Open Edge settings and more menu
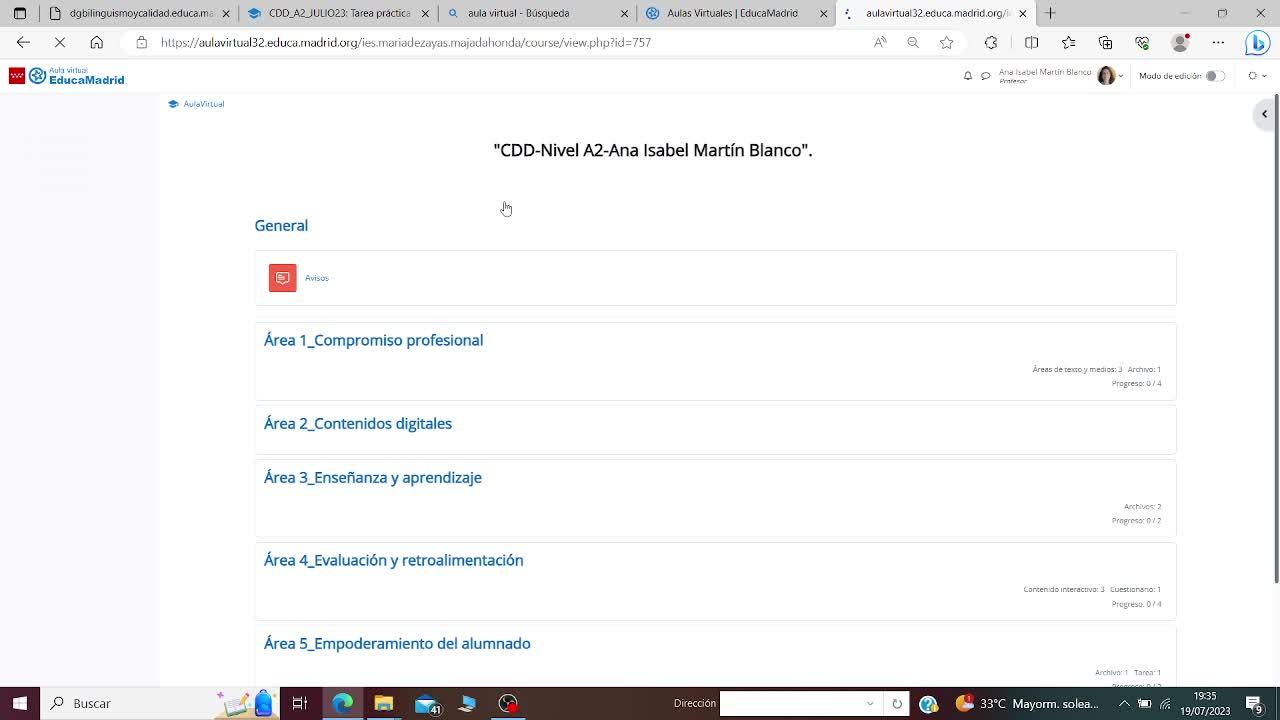The image size is (1280, 720). [x=1218, y=42]
